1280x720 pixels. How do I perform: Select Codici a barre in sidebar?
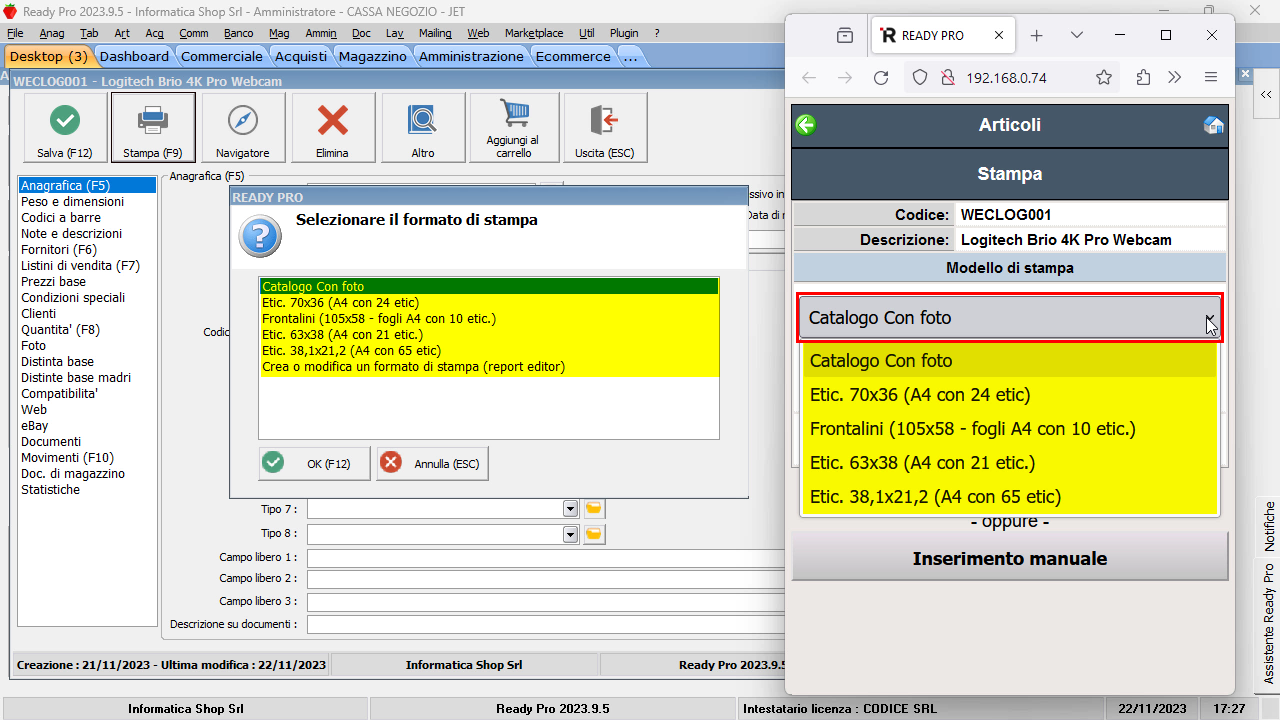[x=61, y=218]
